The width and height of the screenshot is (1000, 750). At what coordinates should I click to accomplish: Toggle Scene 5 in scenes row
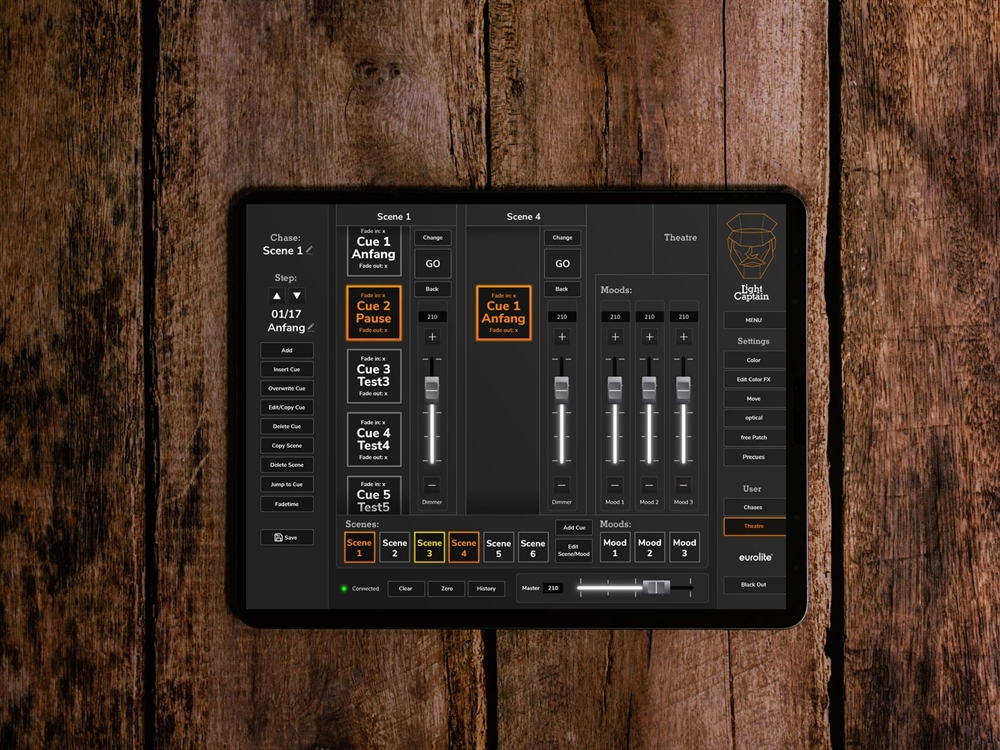tap(498, 547)
